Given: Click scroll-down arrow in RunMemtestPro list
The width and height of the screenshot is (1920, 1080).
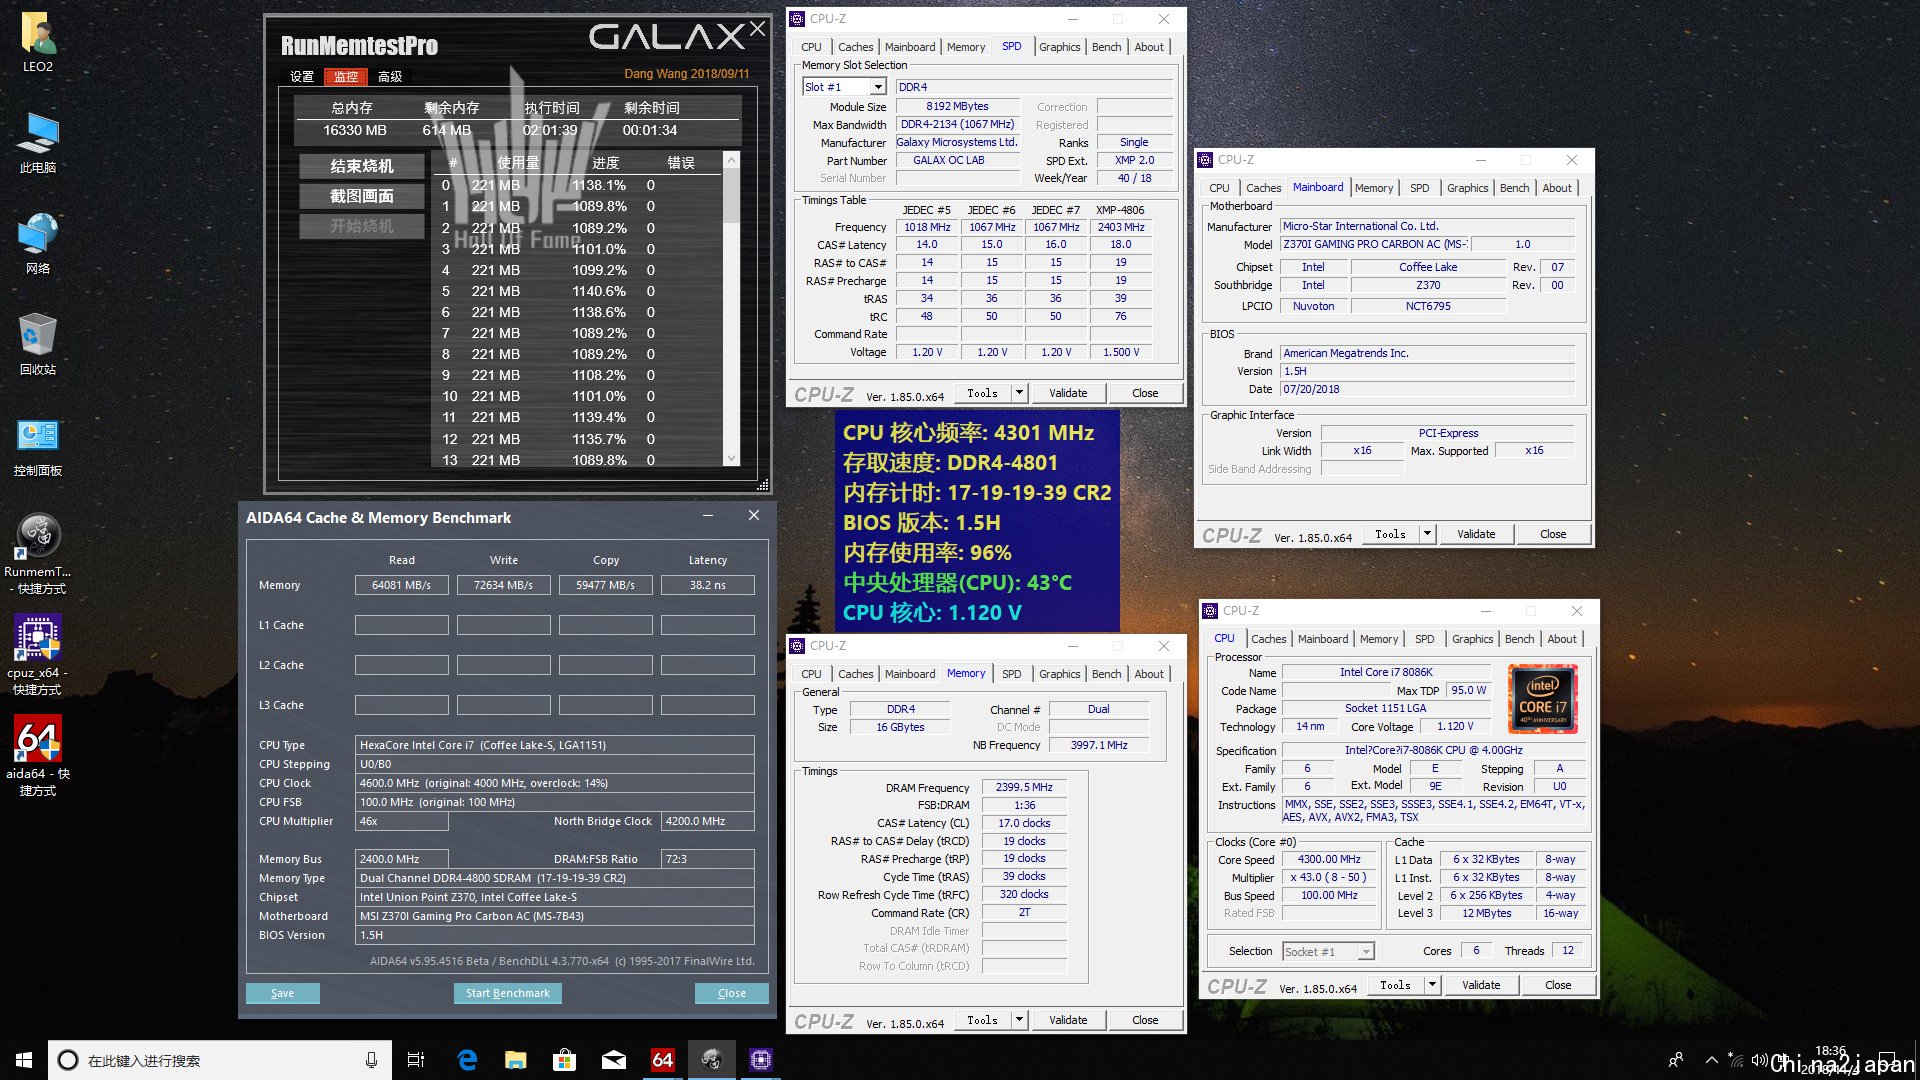Looking at the screenshot, I should click(731, 458).
